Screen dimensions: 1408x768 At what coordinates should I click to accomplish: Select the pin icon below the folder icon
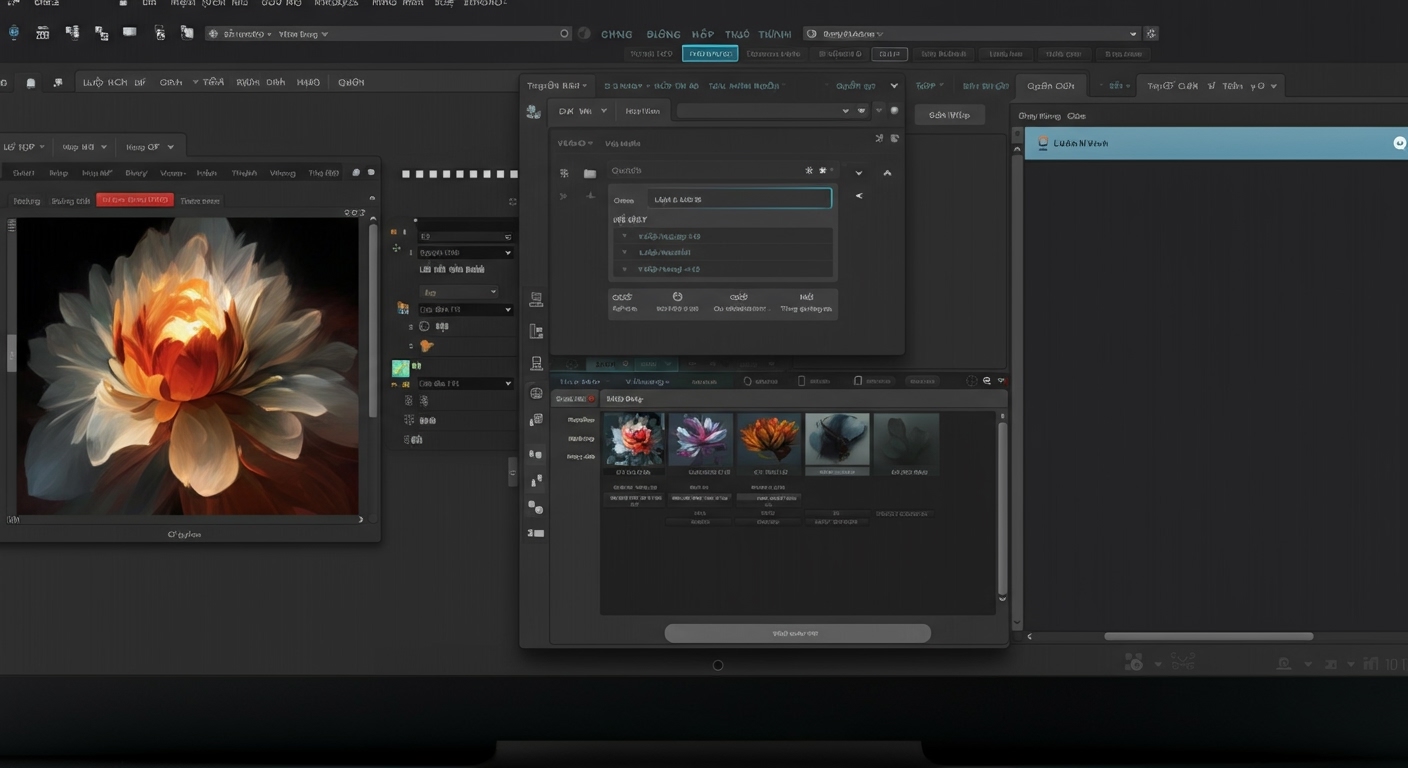[x=590, y=196]
